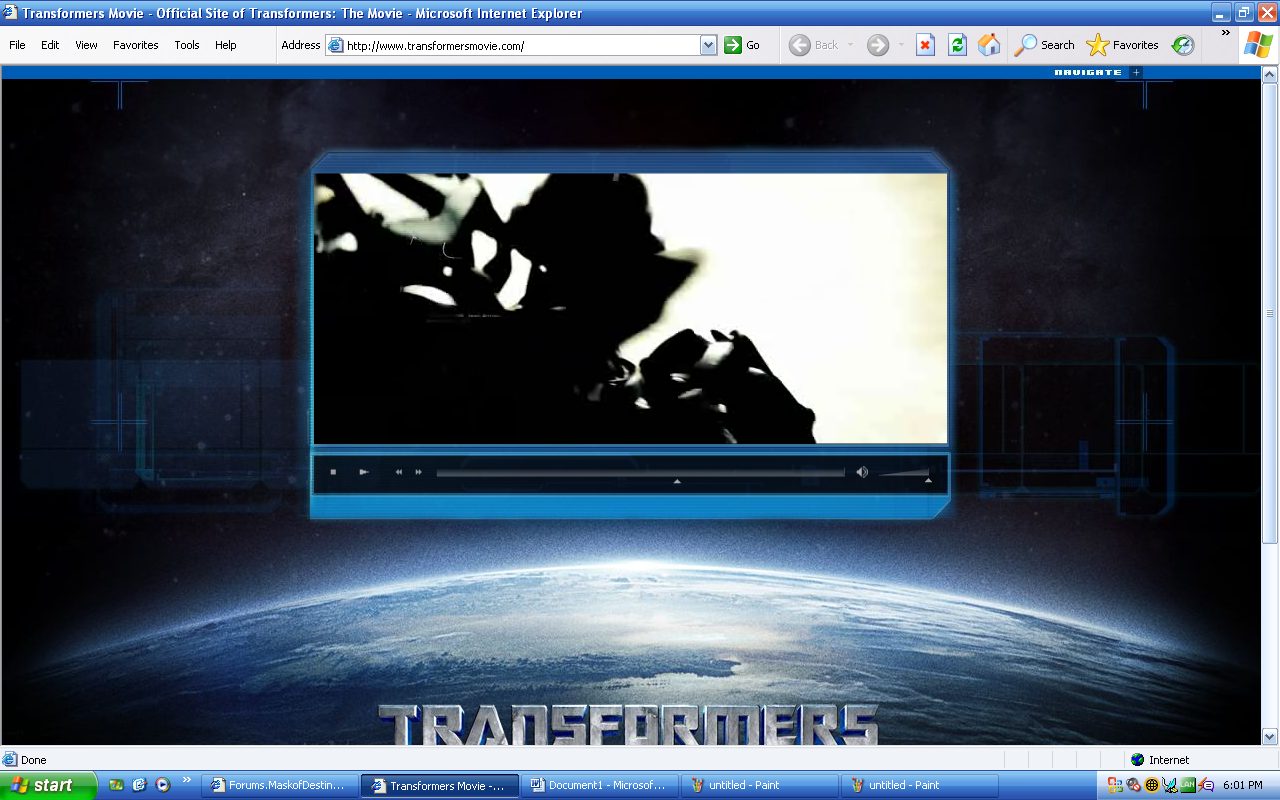The image size is (1280, 800).
Task: Switch to first untitled - Paint window
Action: pyautogui.click(x=760, y=785)
